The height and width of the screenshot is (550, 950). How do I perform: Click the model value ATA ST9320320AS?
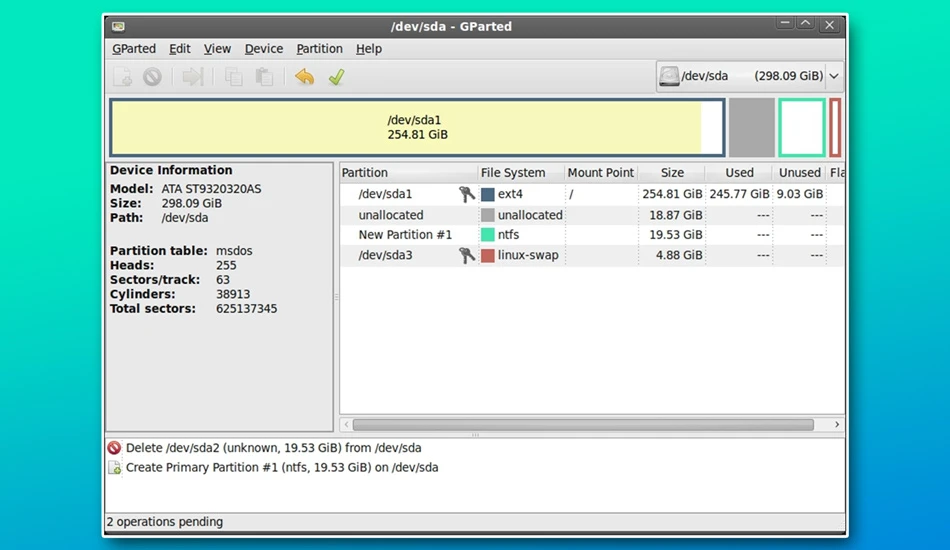pyautogui.click(x=211, y=189)
